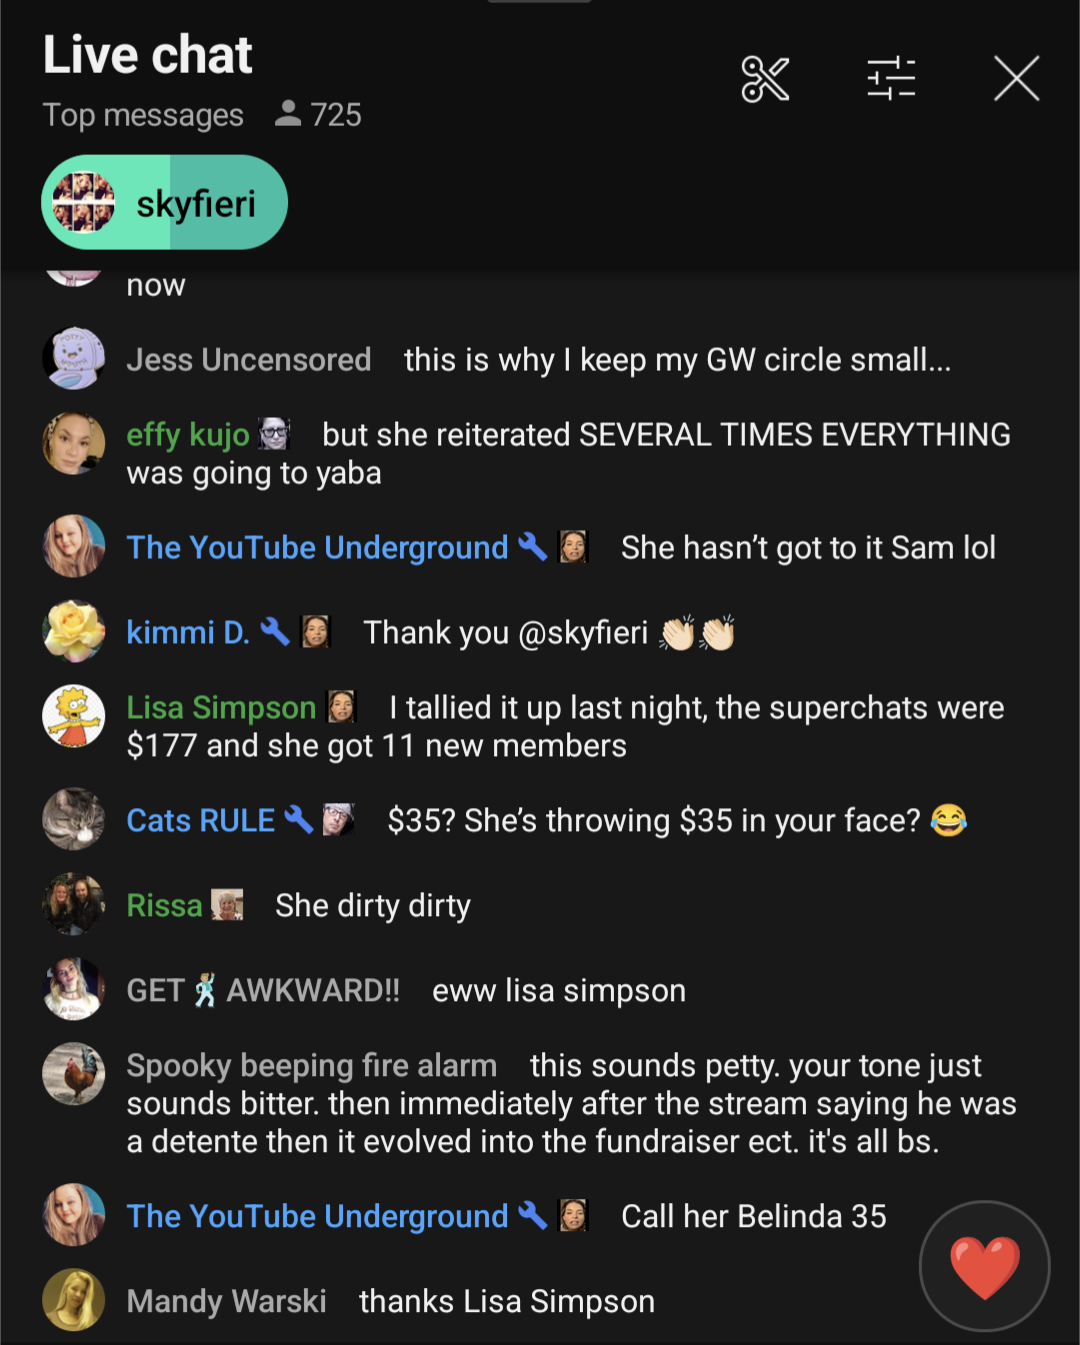Image resolution: width=1080 pixels, height=1345 pixels.
Task: Tap the wrench moderator badge beside kimmi D.
Action: [275, 631]
